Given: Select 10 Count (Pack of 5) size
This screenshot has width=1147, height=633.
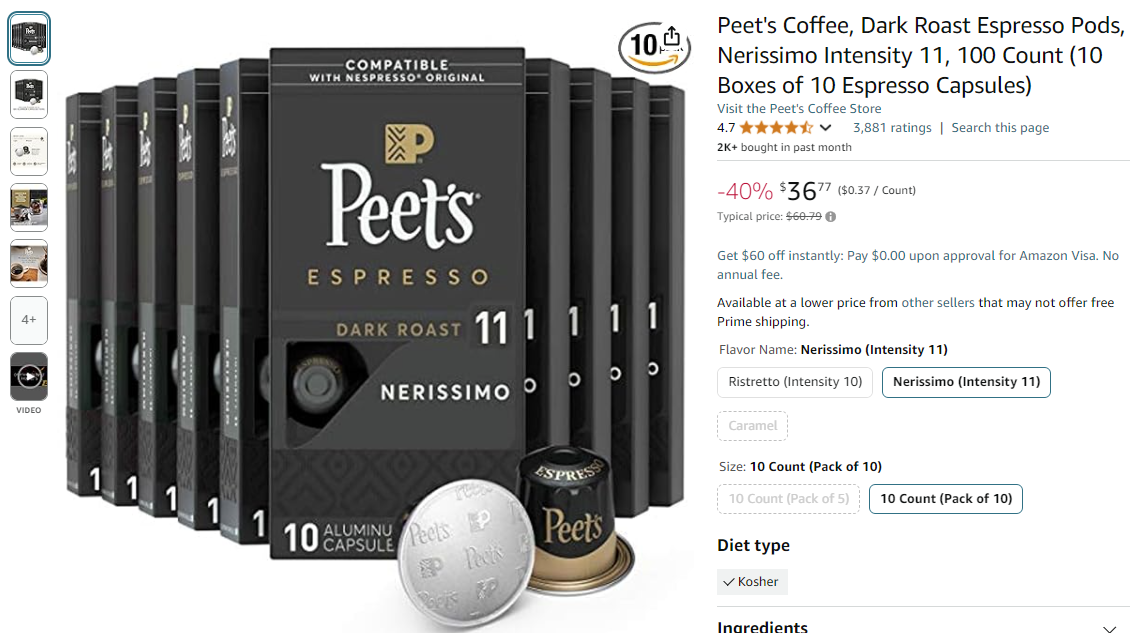Looking at the screenshot, I should pos(789,499).
